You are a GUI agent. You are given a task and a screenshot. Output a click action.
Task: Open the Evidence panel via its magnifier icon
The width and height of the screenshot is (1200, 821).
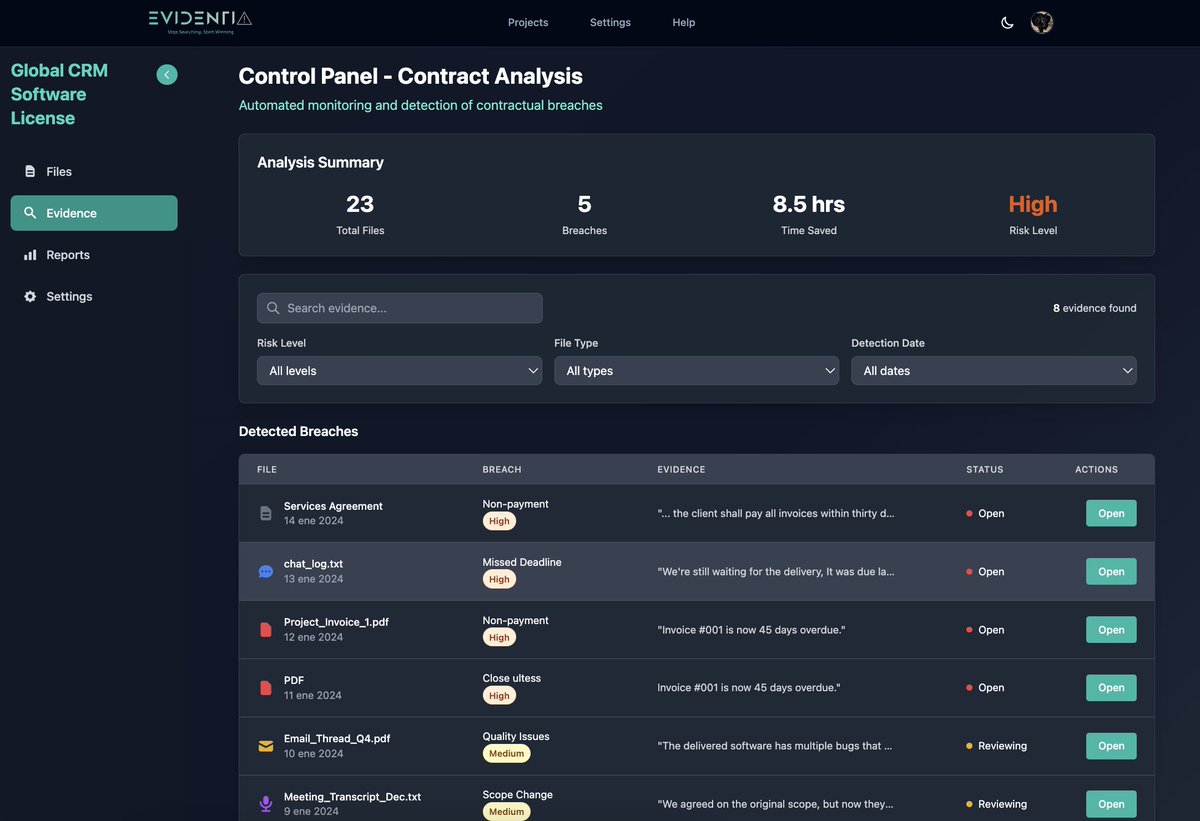29,212
